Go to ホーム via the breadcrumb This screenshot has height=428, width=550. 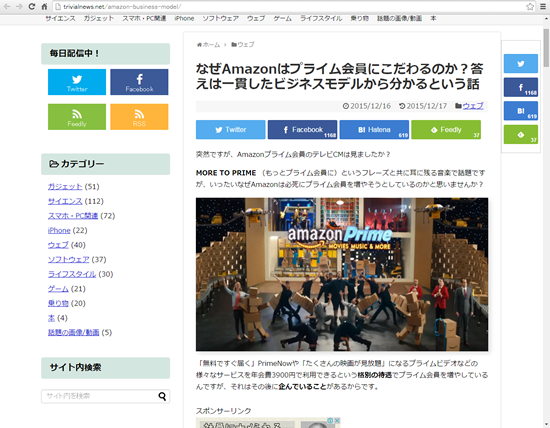pyautogui.click(x=208, y=45)
